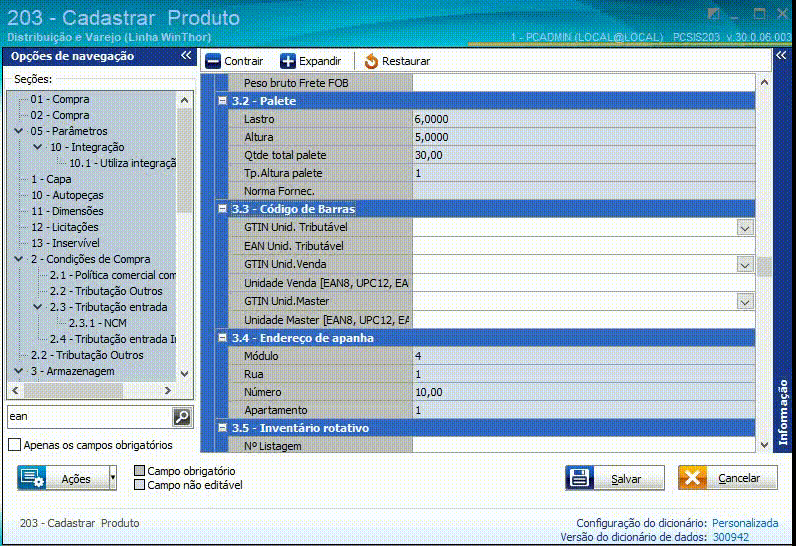Click the Altura value 5,0000 field

(584, 137)
